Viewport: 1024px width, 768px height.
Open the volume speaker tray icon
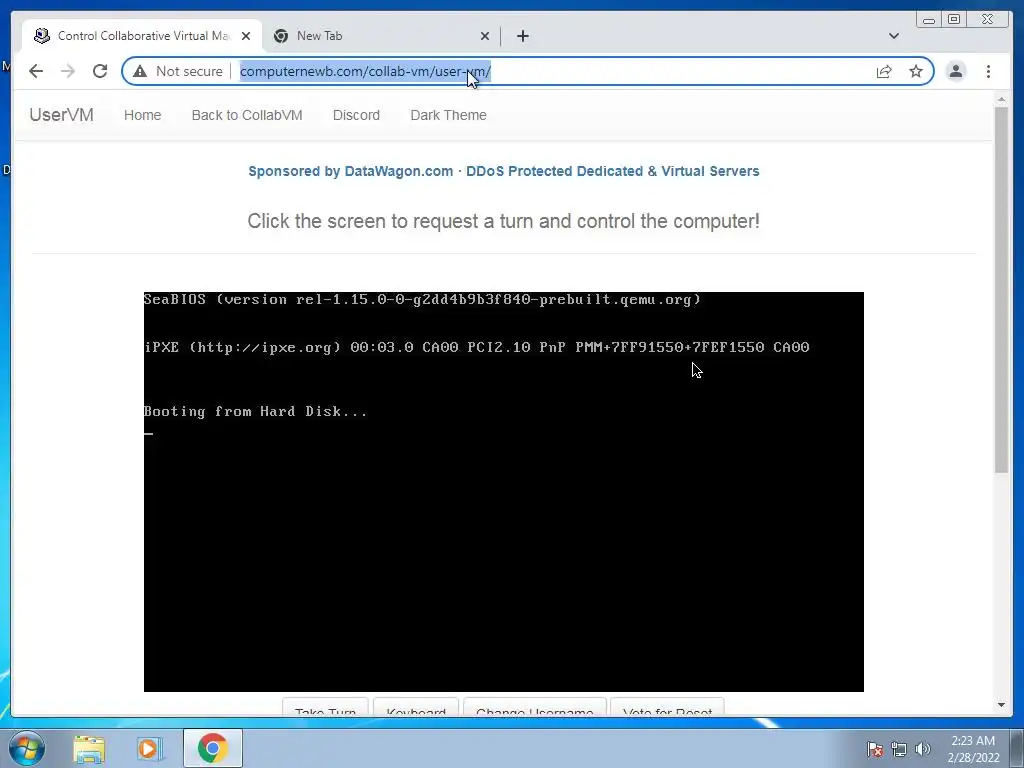[x=922, y=749]
